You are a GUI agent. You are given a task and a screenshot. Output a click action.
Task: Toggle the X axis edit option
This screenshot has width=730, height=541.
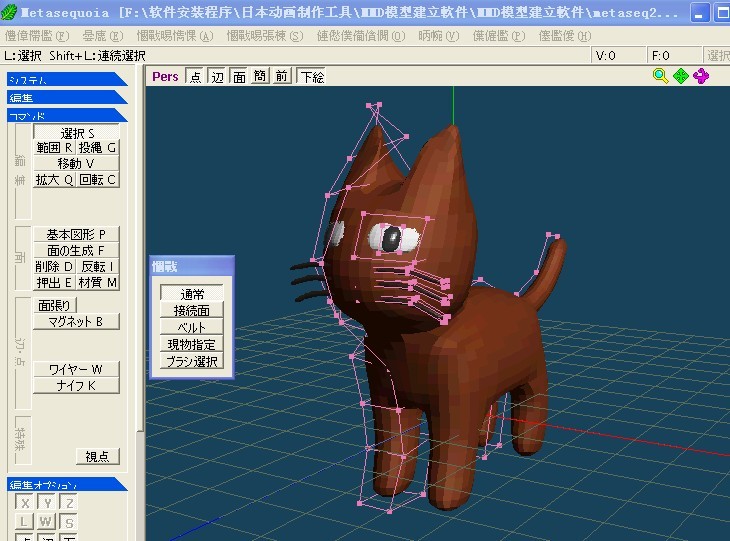click(25, 503)
